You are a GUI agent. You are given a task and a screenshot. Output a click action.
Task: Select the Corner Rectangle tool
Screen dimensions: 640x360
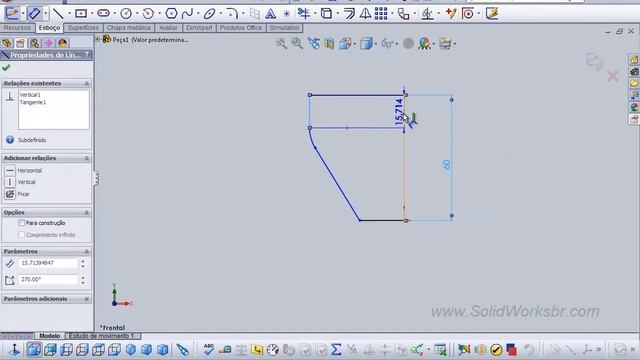pyautogui.click(x=81, y=14)
